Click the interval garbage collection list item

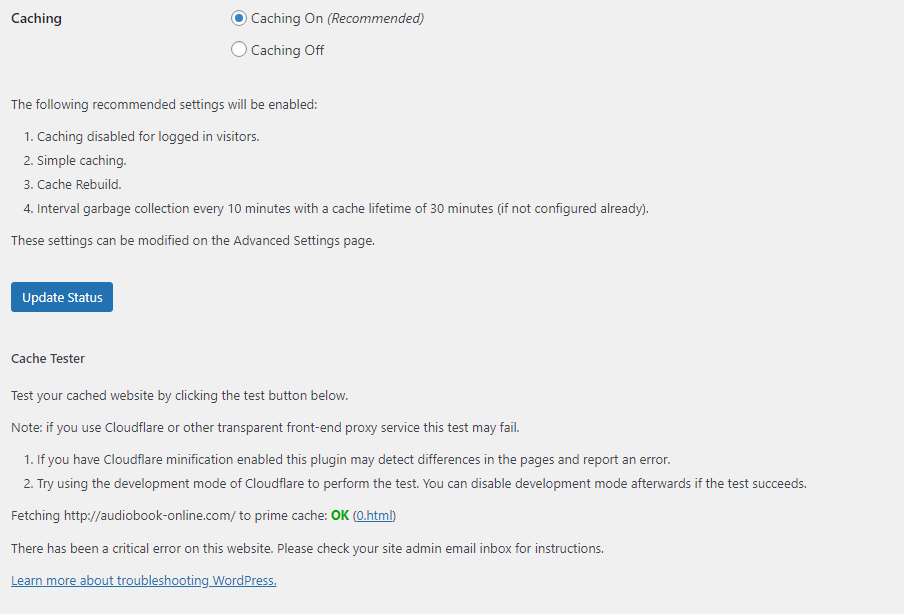(342, 209)
